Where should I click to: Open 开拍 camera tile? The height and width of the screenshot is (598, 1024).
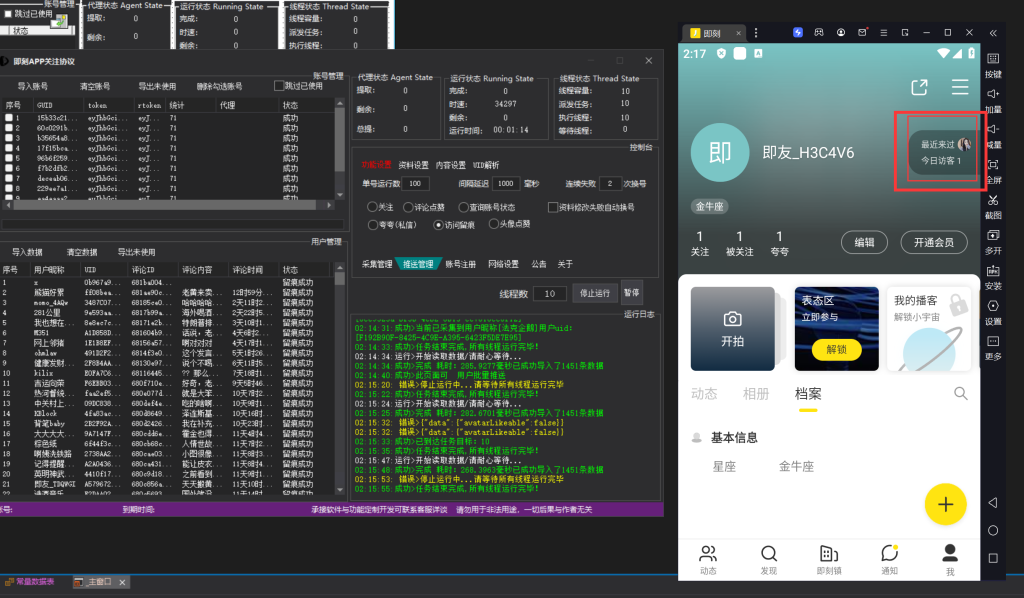[733, 328]
